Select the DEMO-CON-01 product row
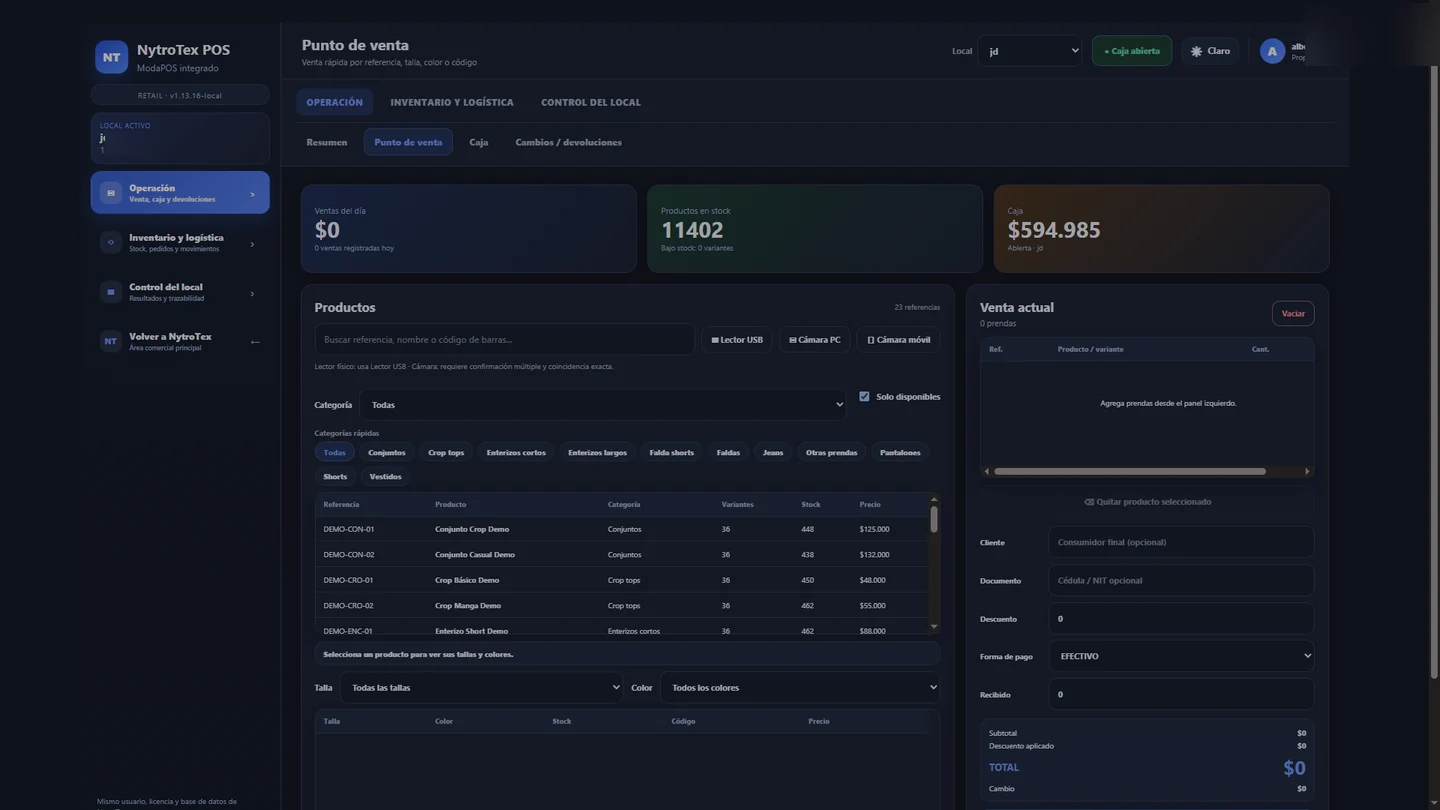This screenshot has height=810, width=1440. tap(621, 529)
